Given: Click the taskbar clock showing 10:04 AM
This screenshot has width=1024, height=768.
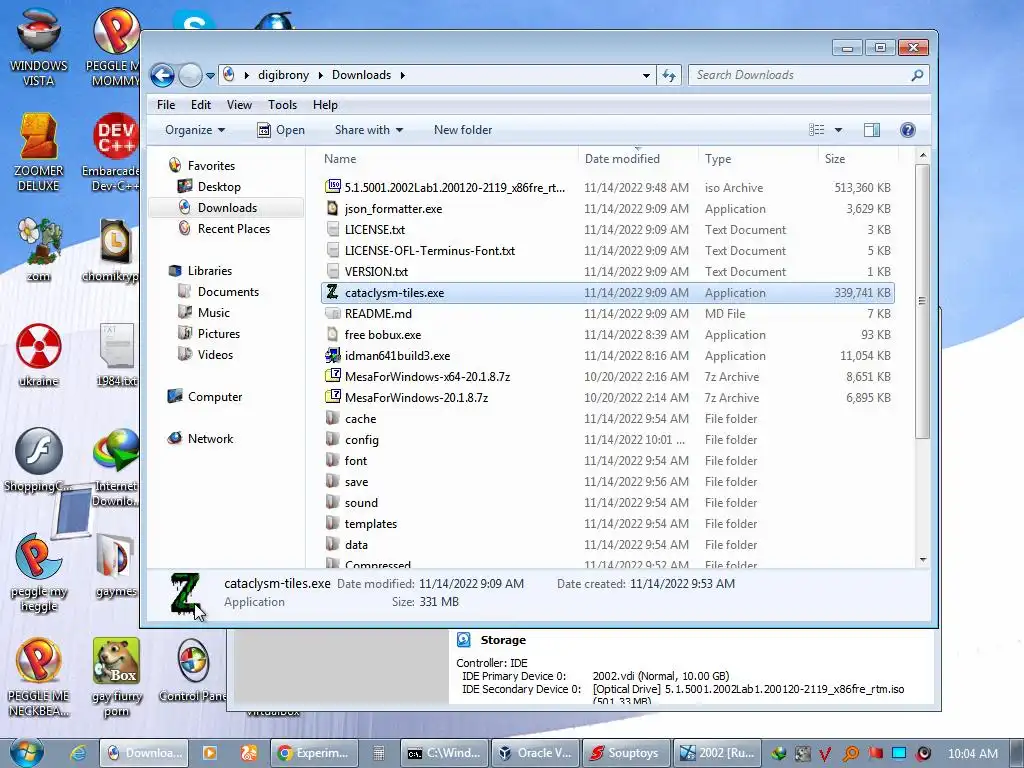Looking at the screenshot, I should coord(972,754).
